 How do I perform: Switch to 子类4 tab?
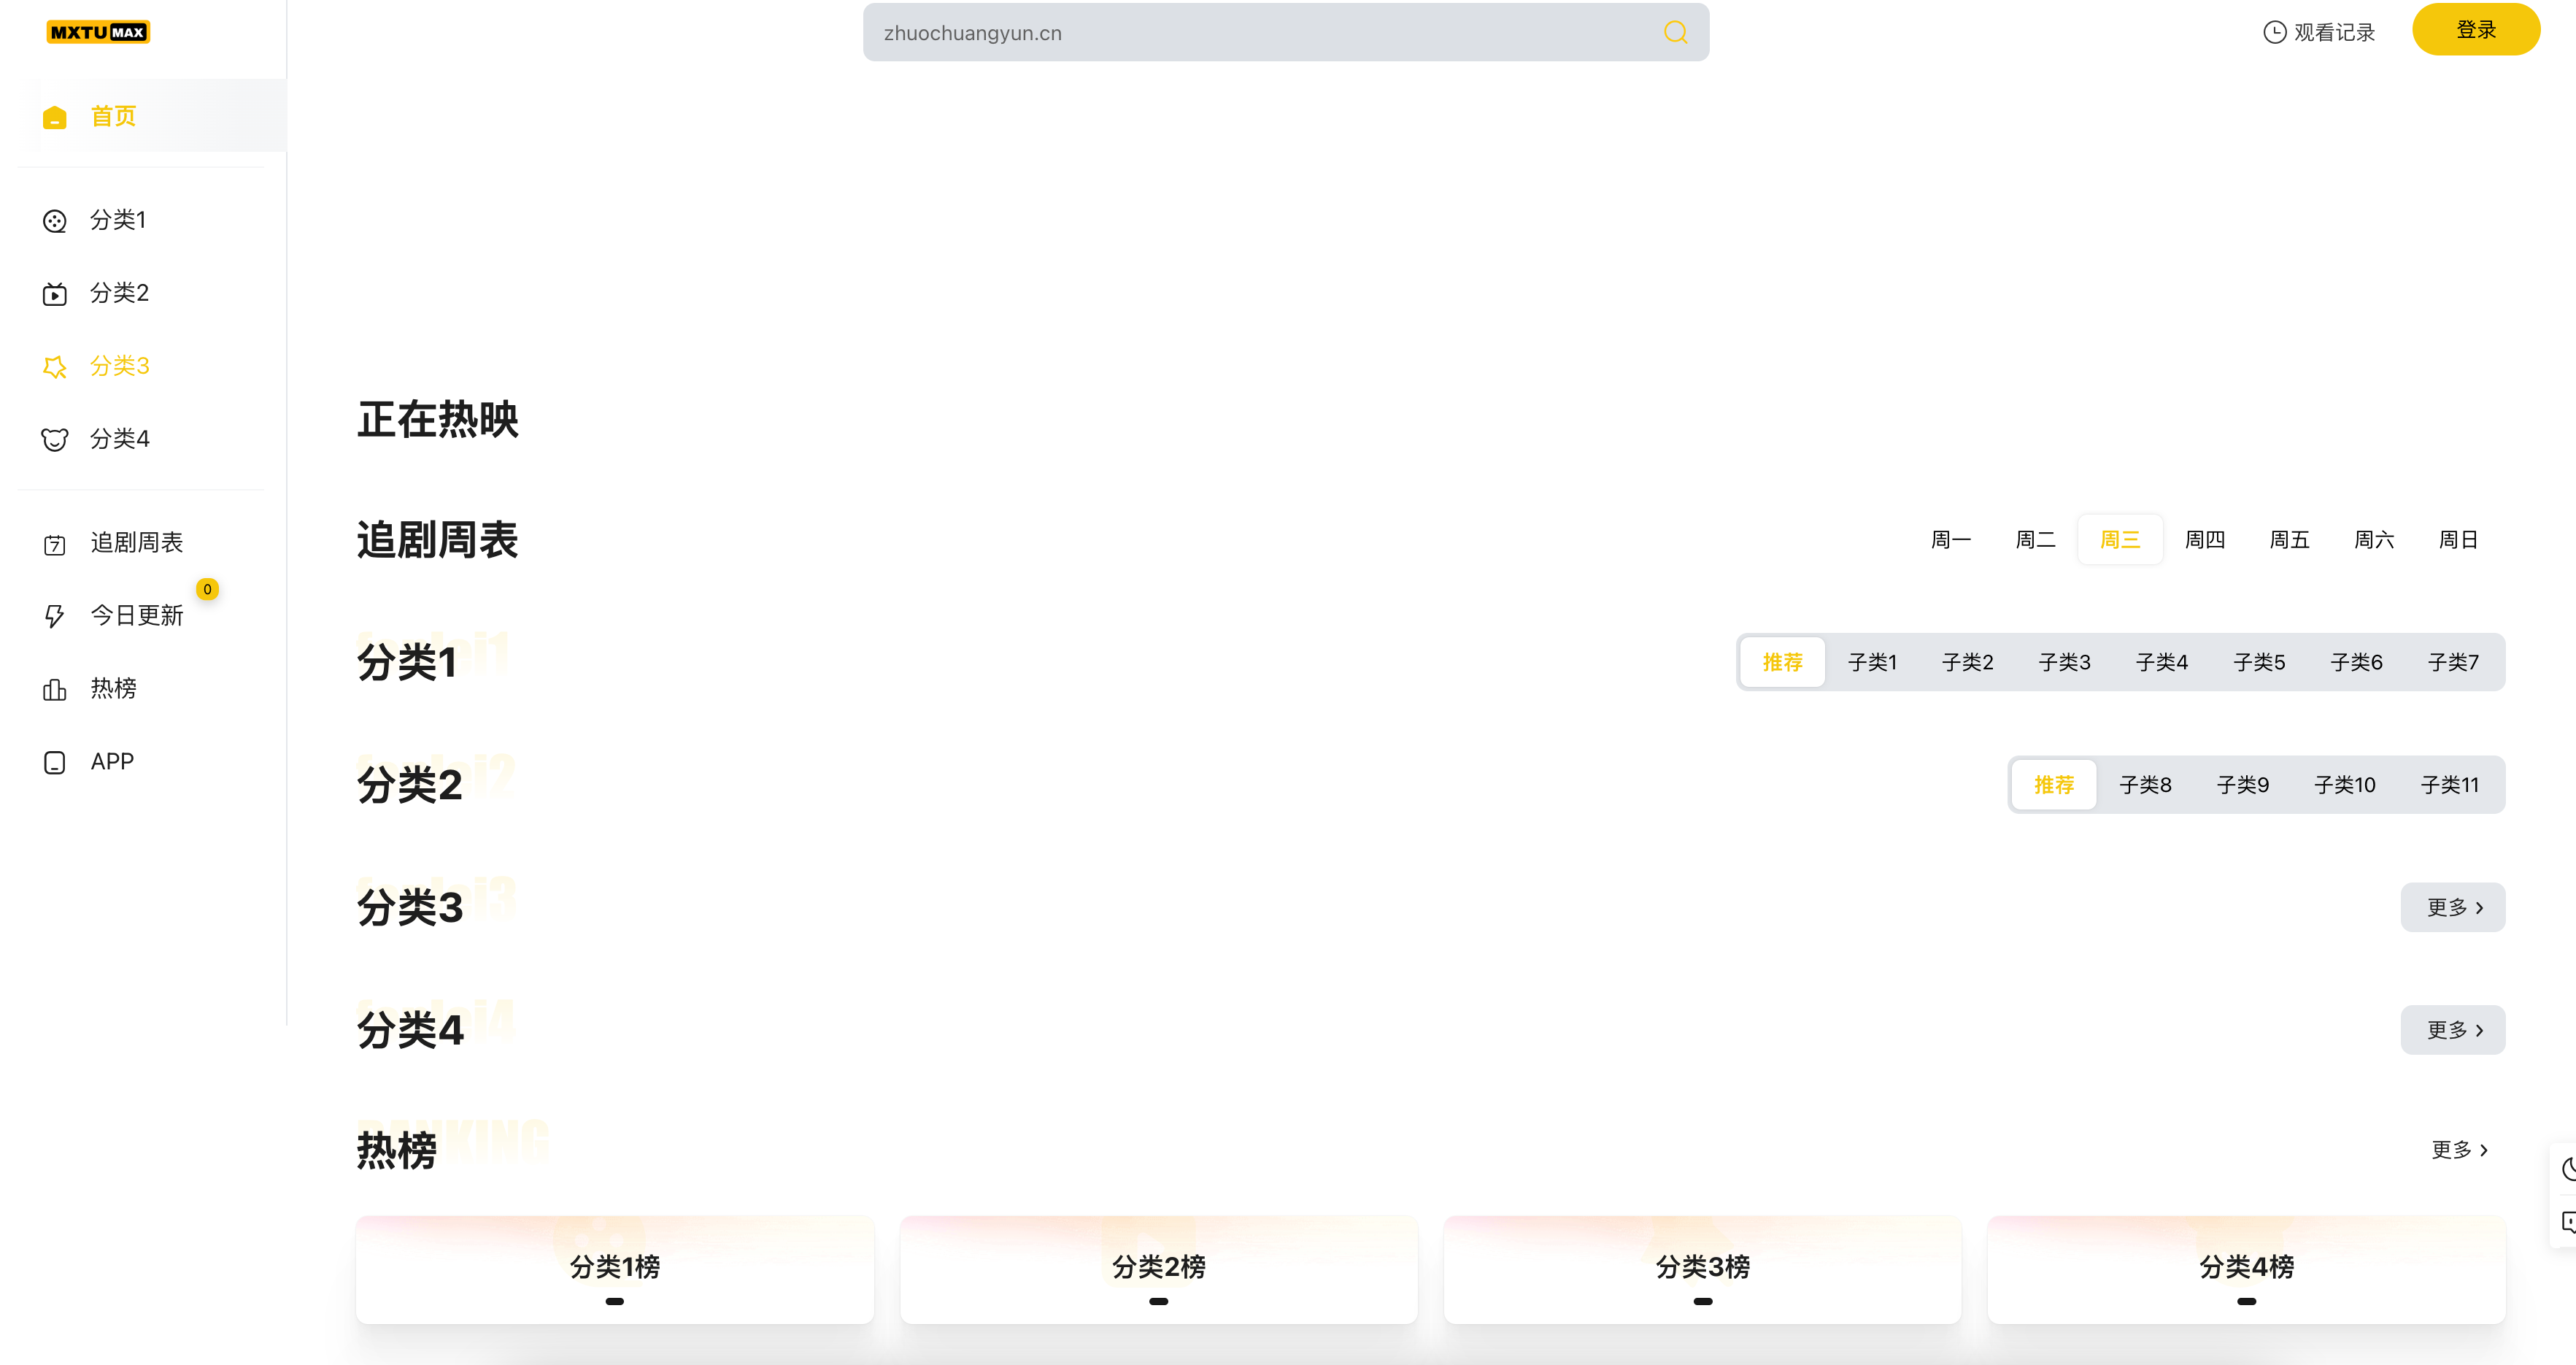2161,662
